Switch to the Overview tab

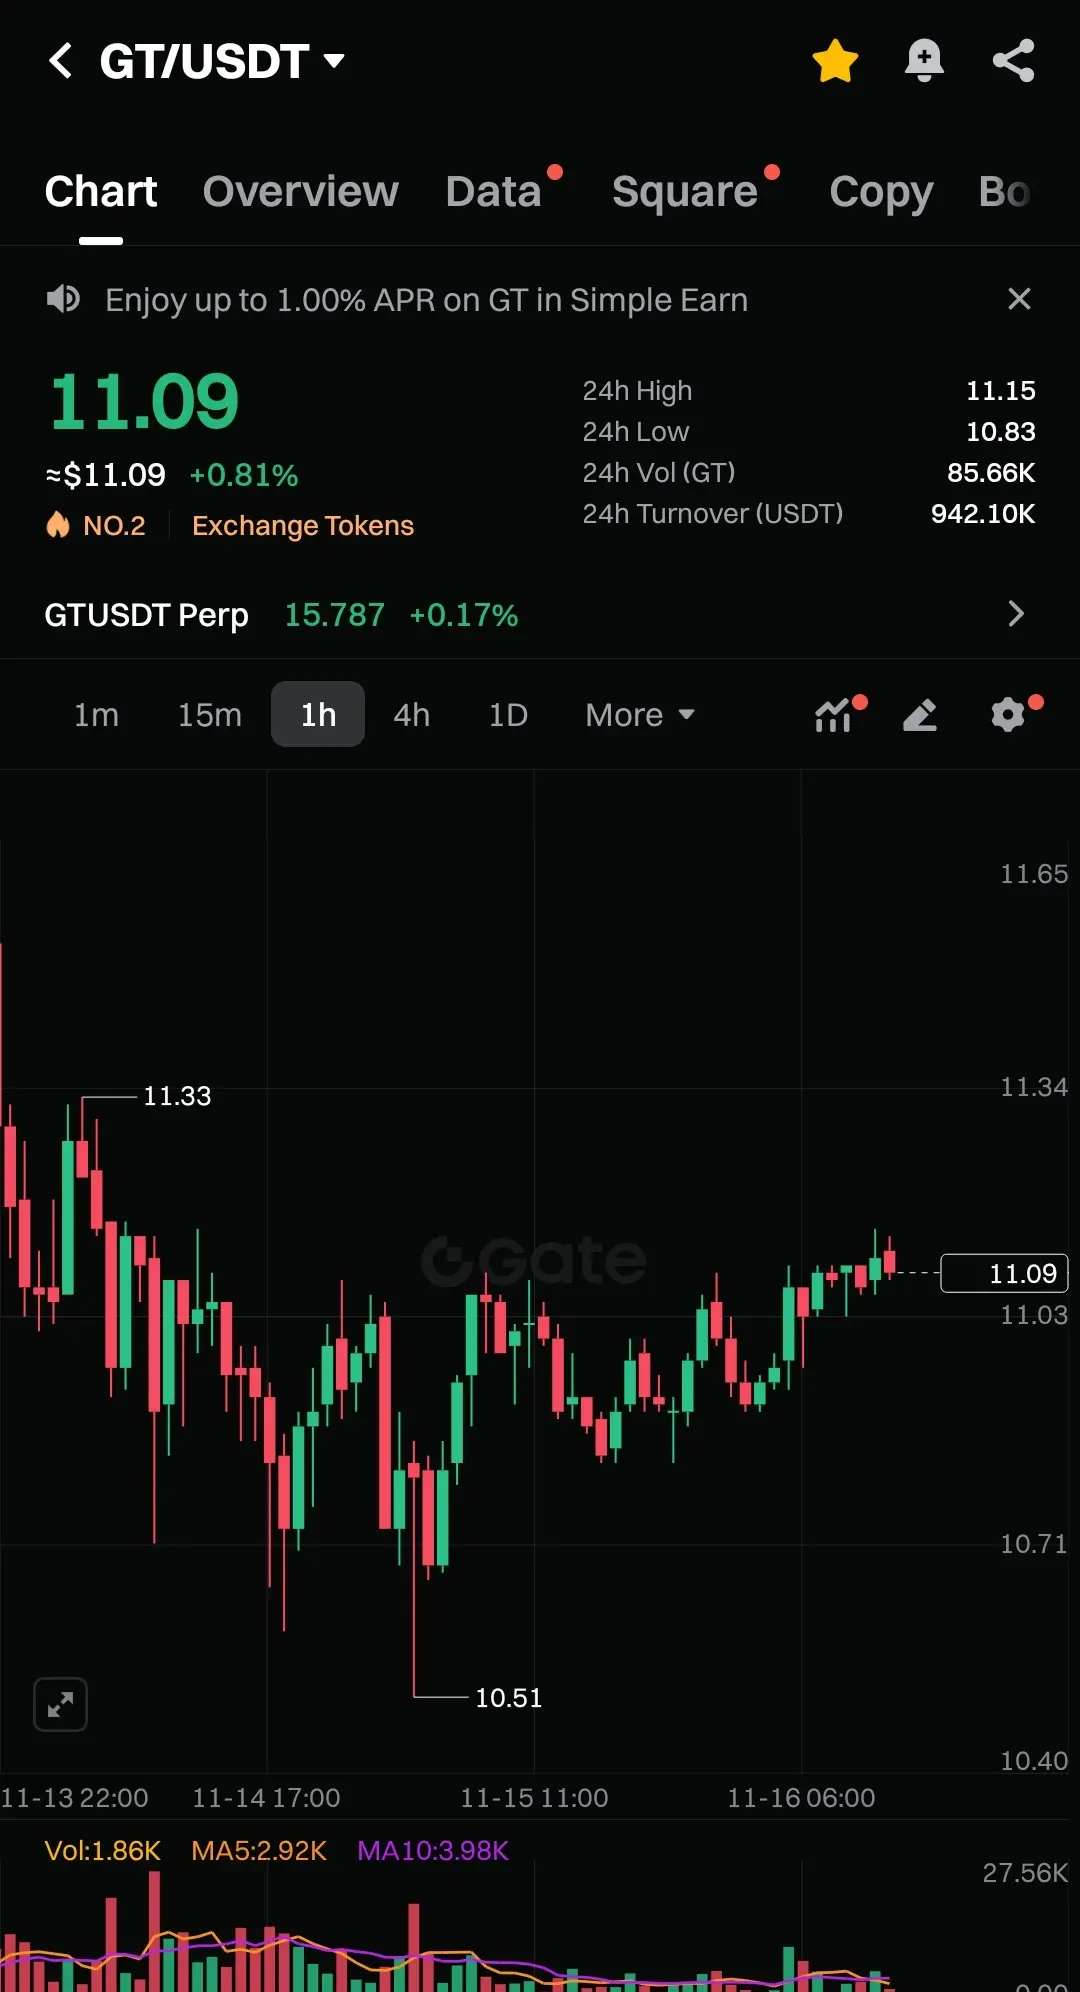click(x=300, y=191)
